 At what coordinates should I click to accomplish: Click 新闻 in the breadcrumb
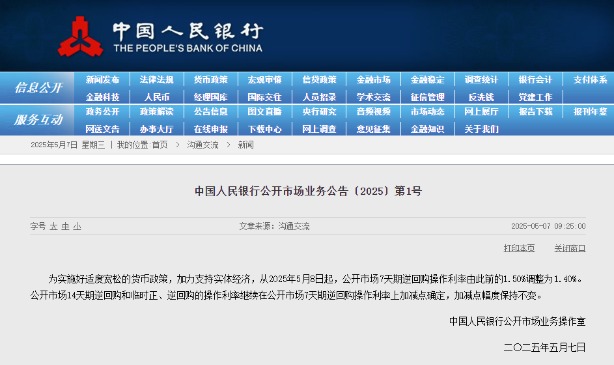point(246,145)
